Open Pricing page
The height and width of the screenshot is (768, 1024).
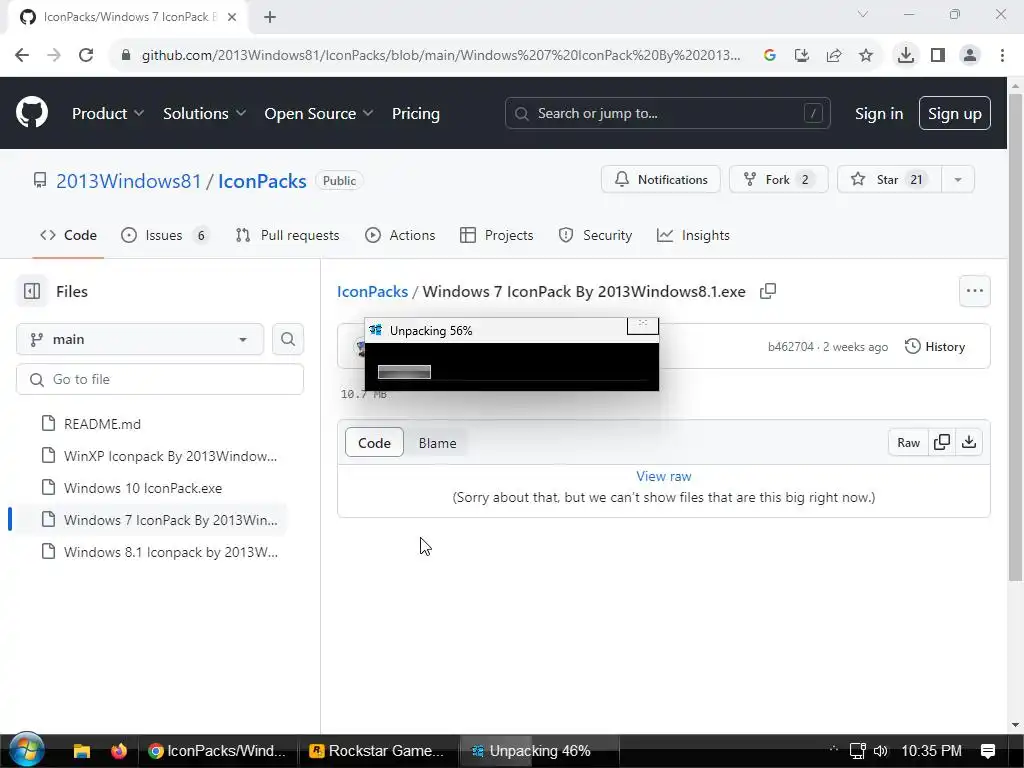[416, 114]
